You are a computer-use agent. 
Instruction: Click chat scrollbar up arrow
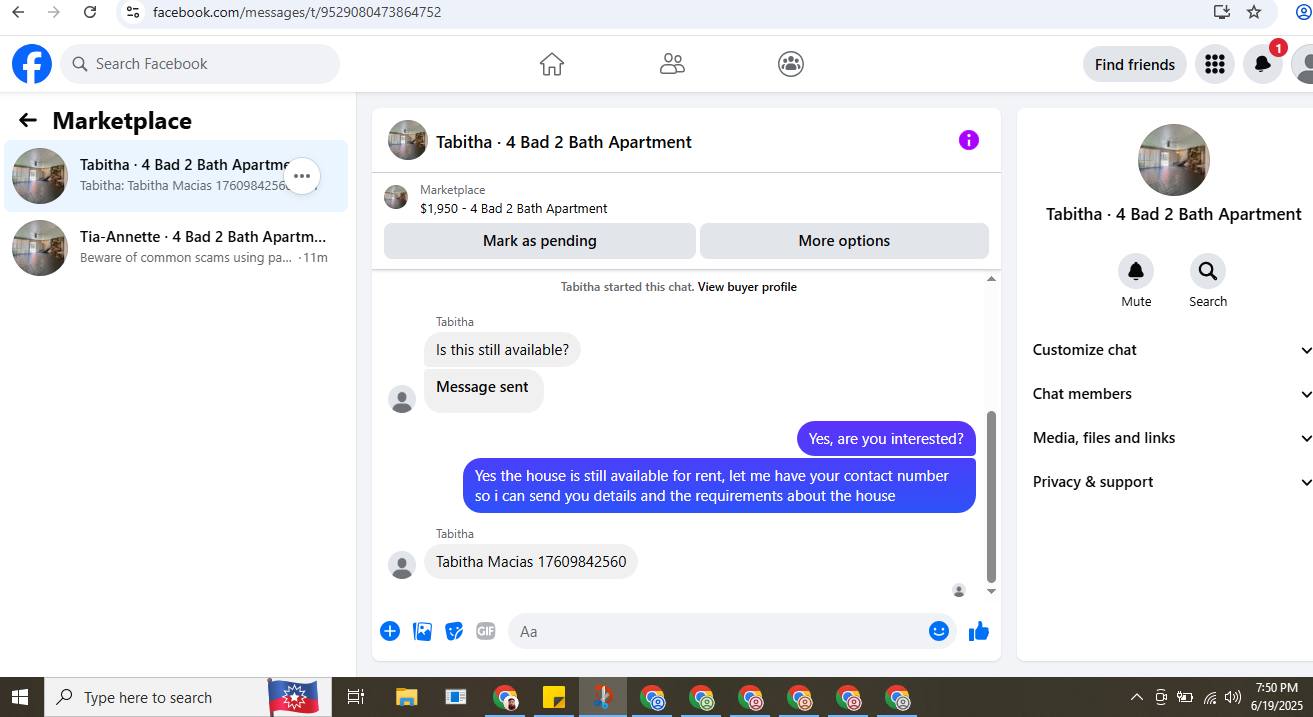[x=992, y=279]
